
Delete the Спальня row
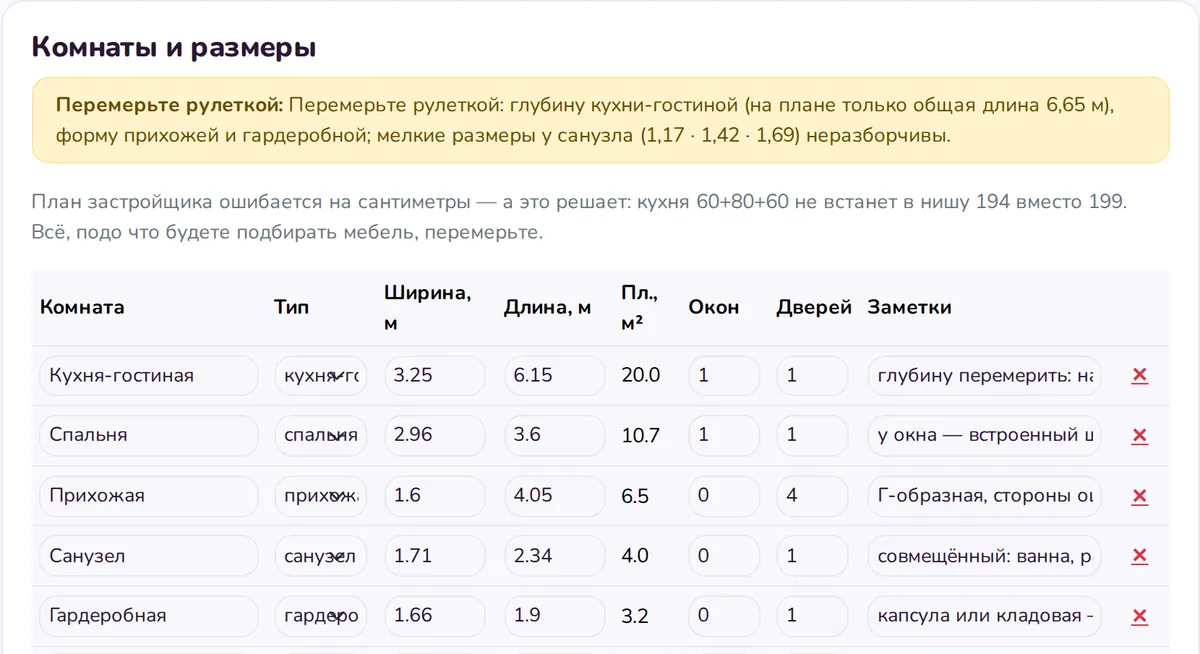1139,436
